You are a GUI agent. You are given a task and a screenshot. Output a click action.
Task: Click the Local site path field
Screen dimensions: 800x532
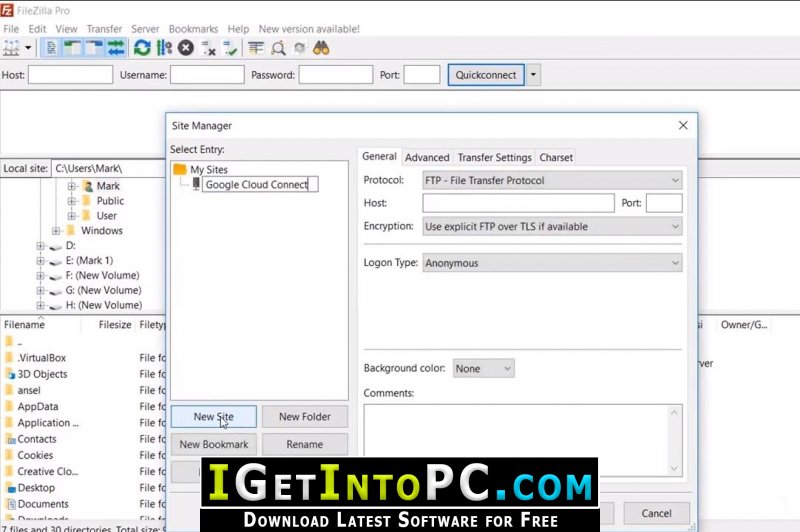[108, 168]
